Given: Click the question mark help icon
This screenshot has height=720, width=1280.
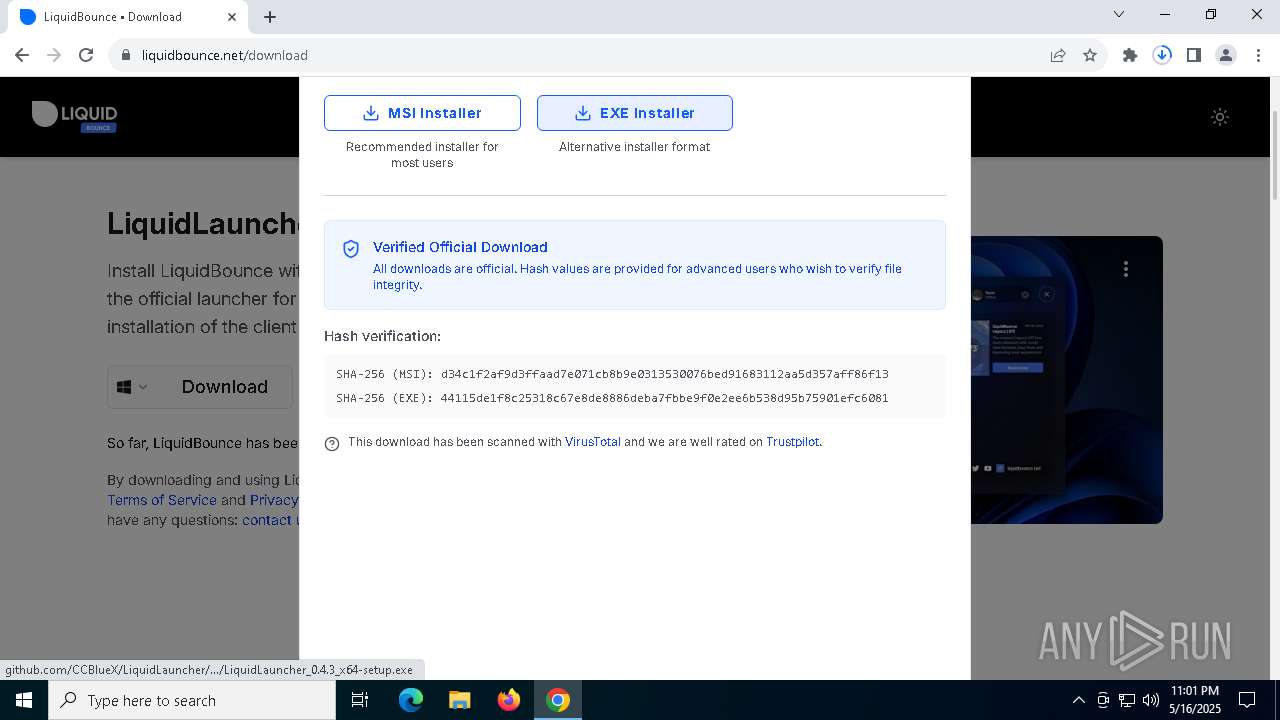Looking at the screenshot, I should pyautogui.click(x=332, y=444).
